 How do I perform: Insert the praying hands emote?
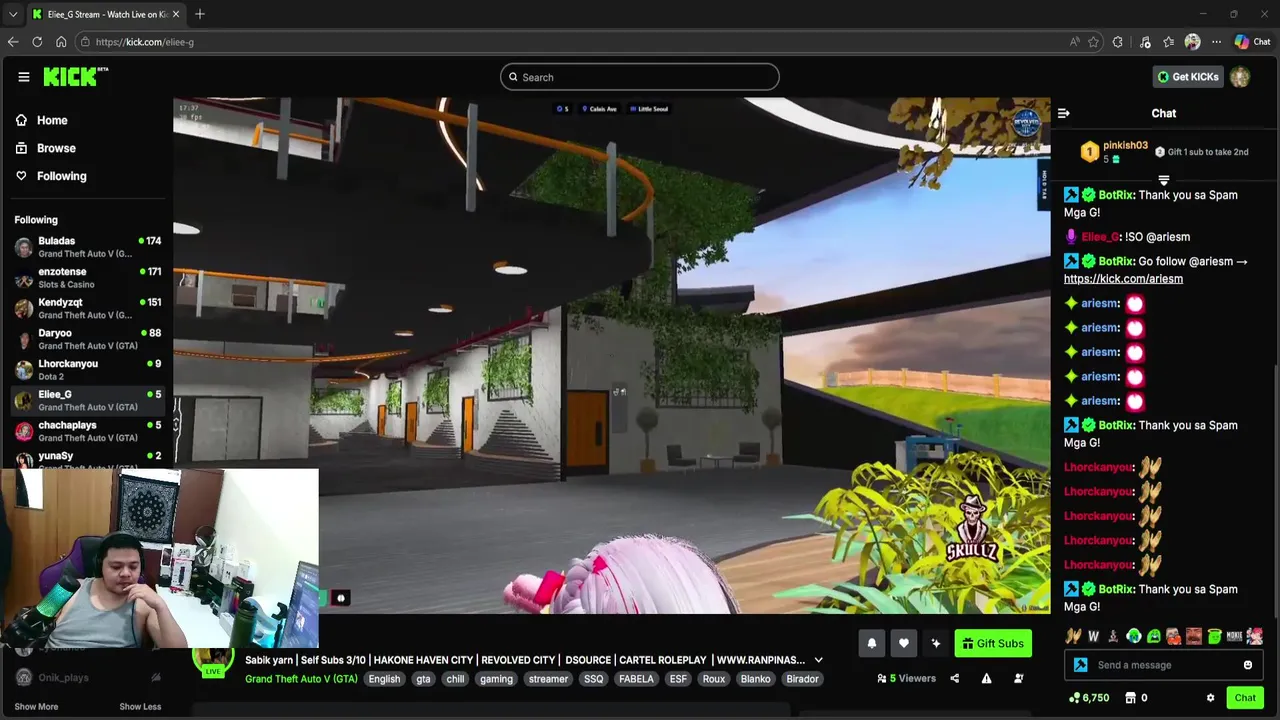[1074, 636]
